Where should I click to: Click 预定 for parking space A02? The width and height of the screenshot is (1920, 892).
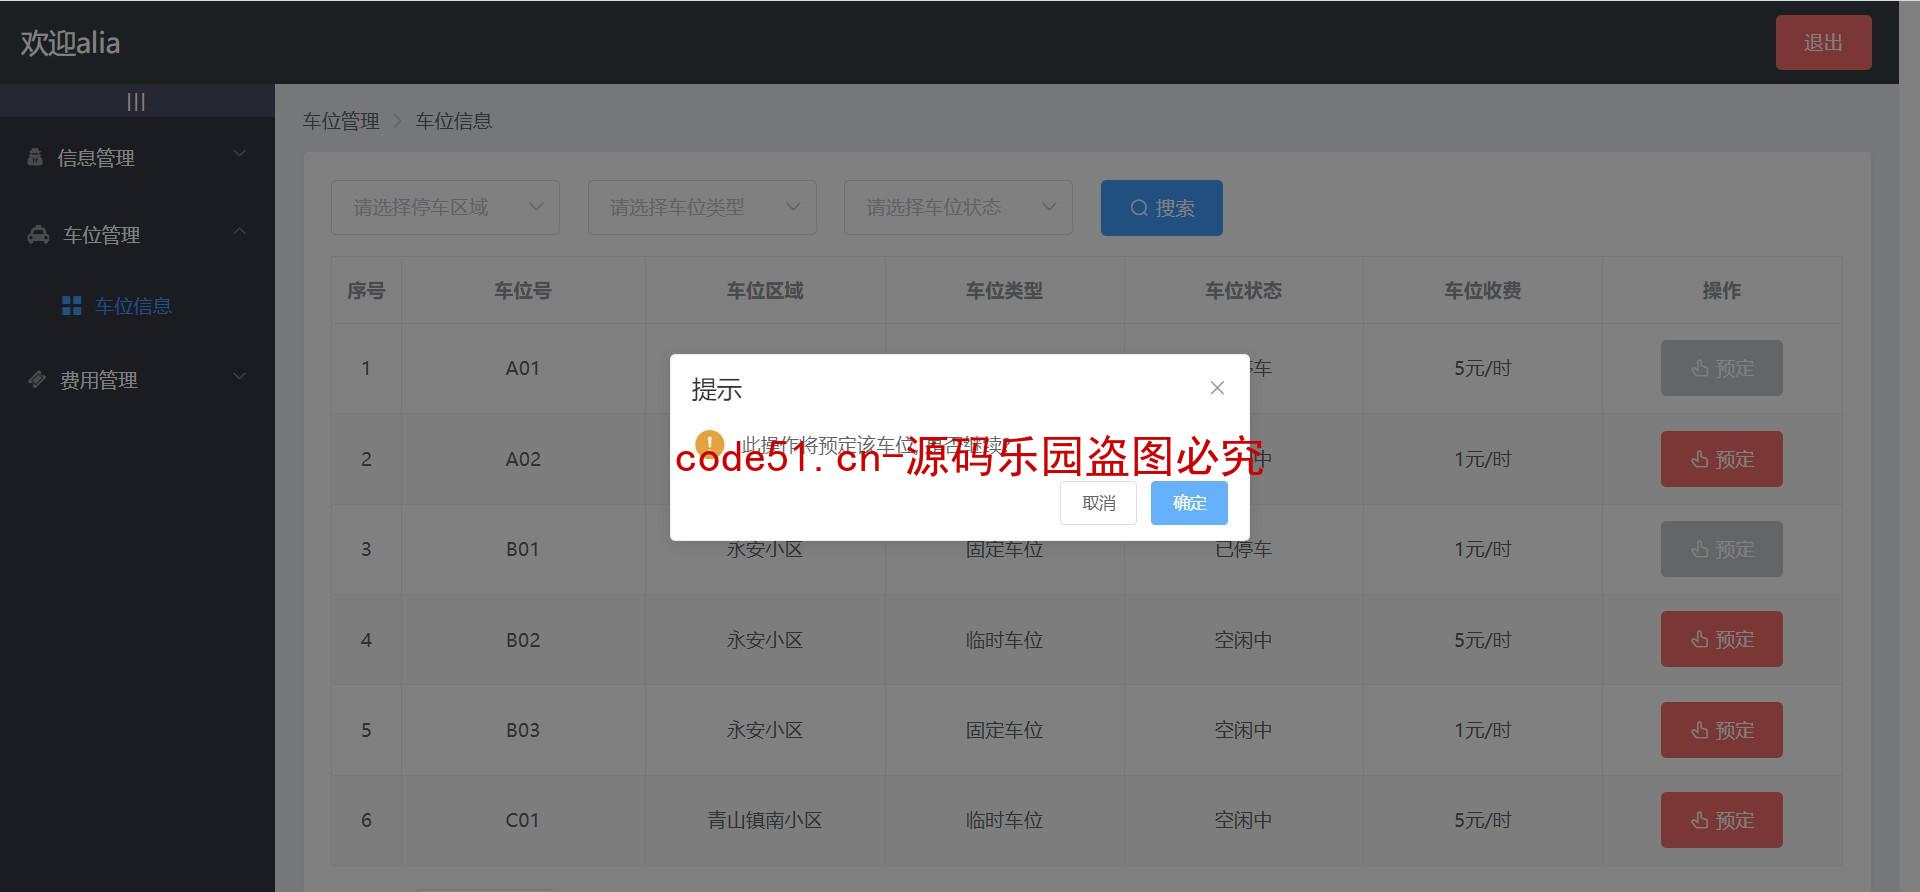point(1721,459)
